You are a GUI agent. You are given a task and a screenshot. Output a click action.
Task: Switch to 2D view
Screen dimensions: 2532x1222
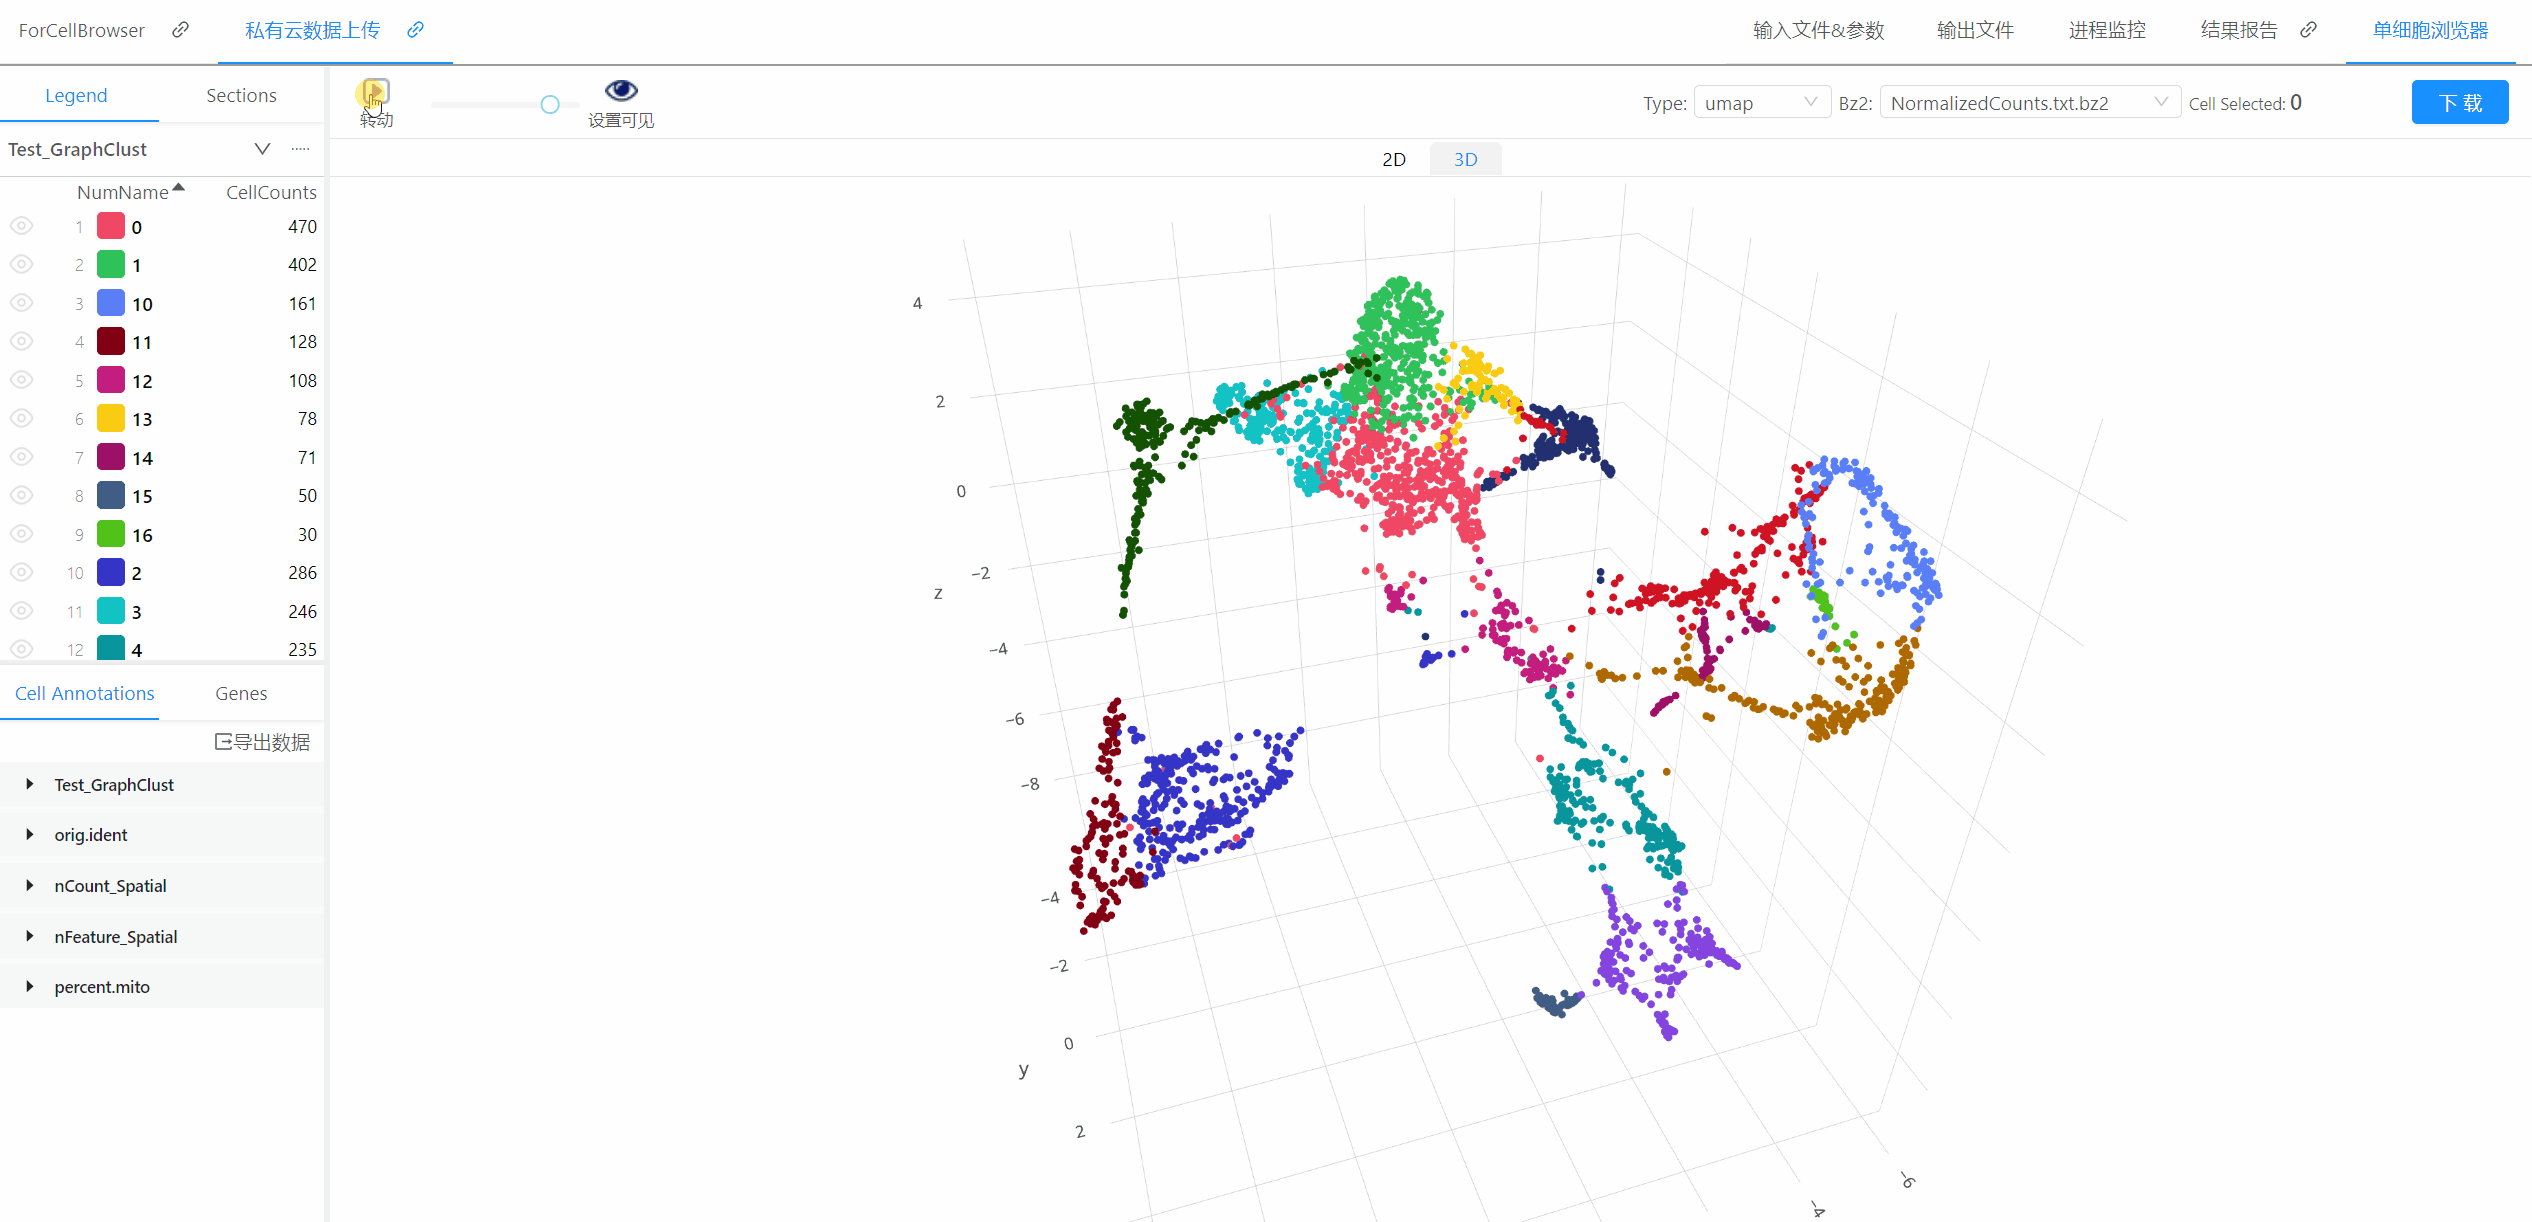click(x=1394, y=159)
